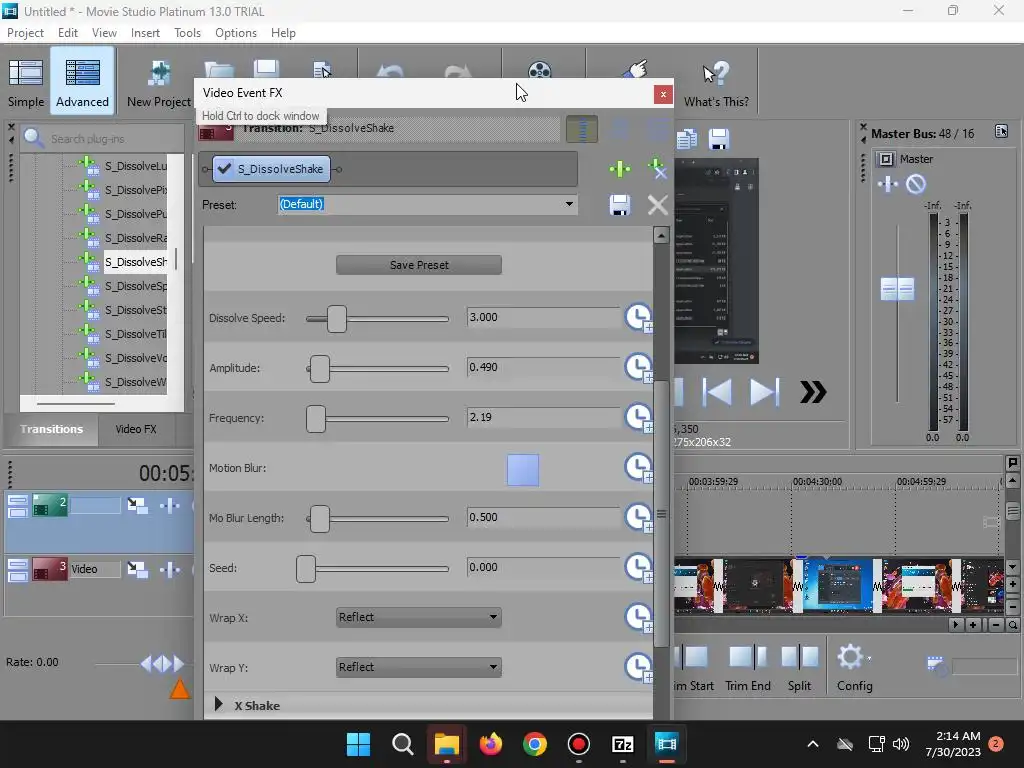1024x768 pixels.
Task: Toggle Master automation settings icon
Action: [916, 184]
